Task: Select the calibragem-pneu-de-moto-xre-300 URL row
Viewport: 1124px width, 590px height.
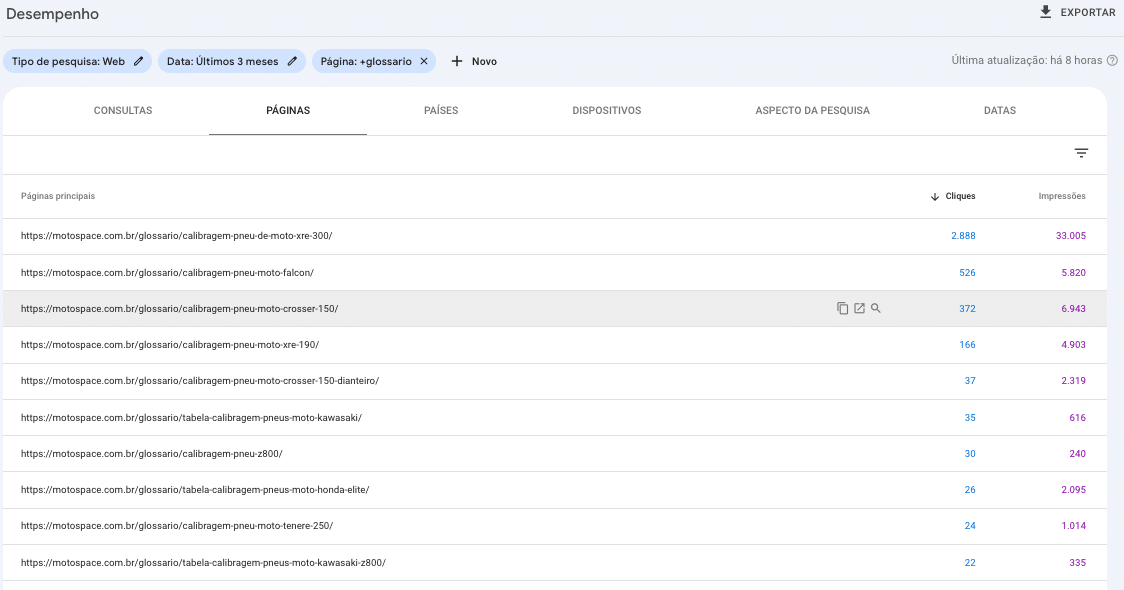Action: 555,236
